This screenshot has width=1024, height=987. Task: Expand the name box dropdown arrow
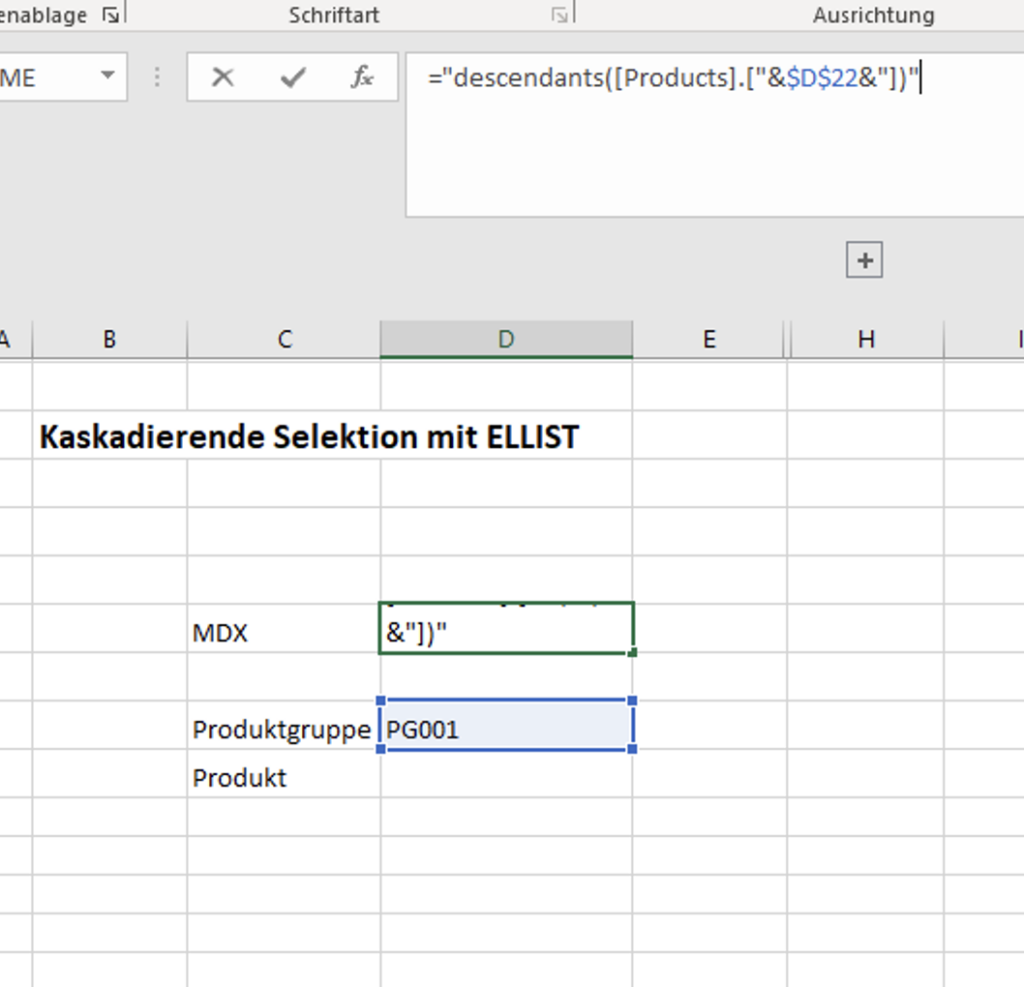pos(107,78)
